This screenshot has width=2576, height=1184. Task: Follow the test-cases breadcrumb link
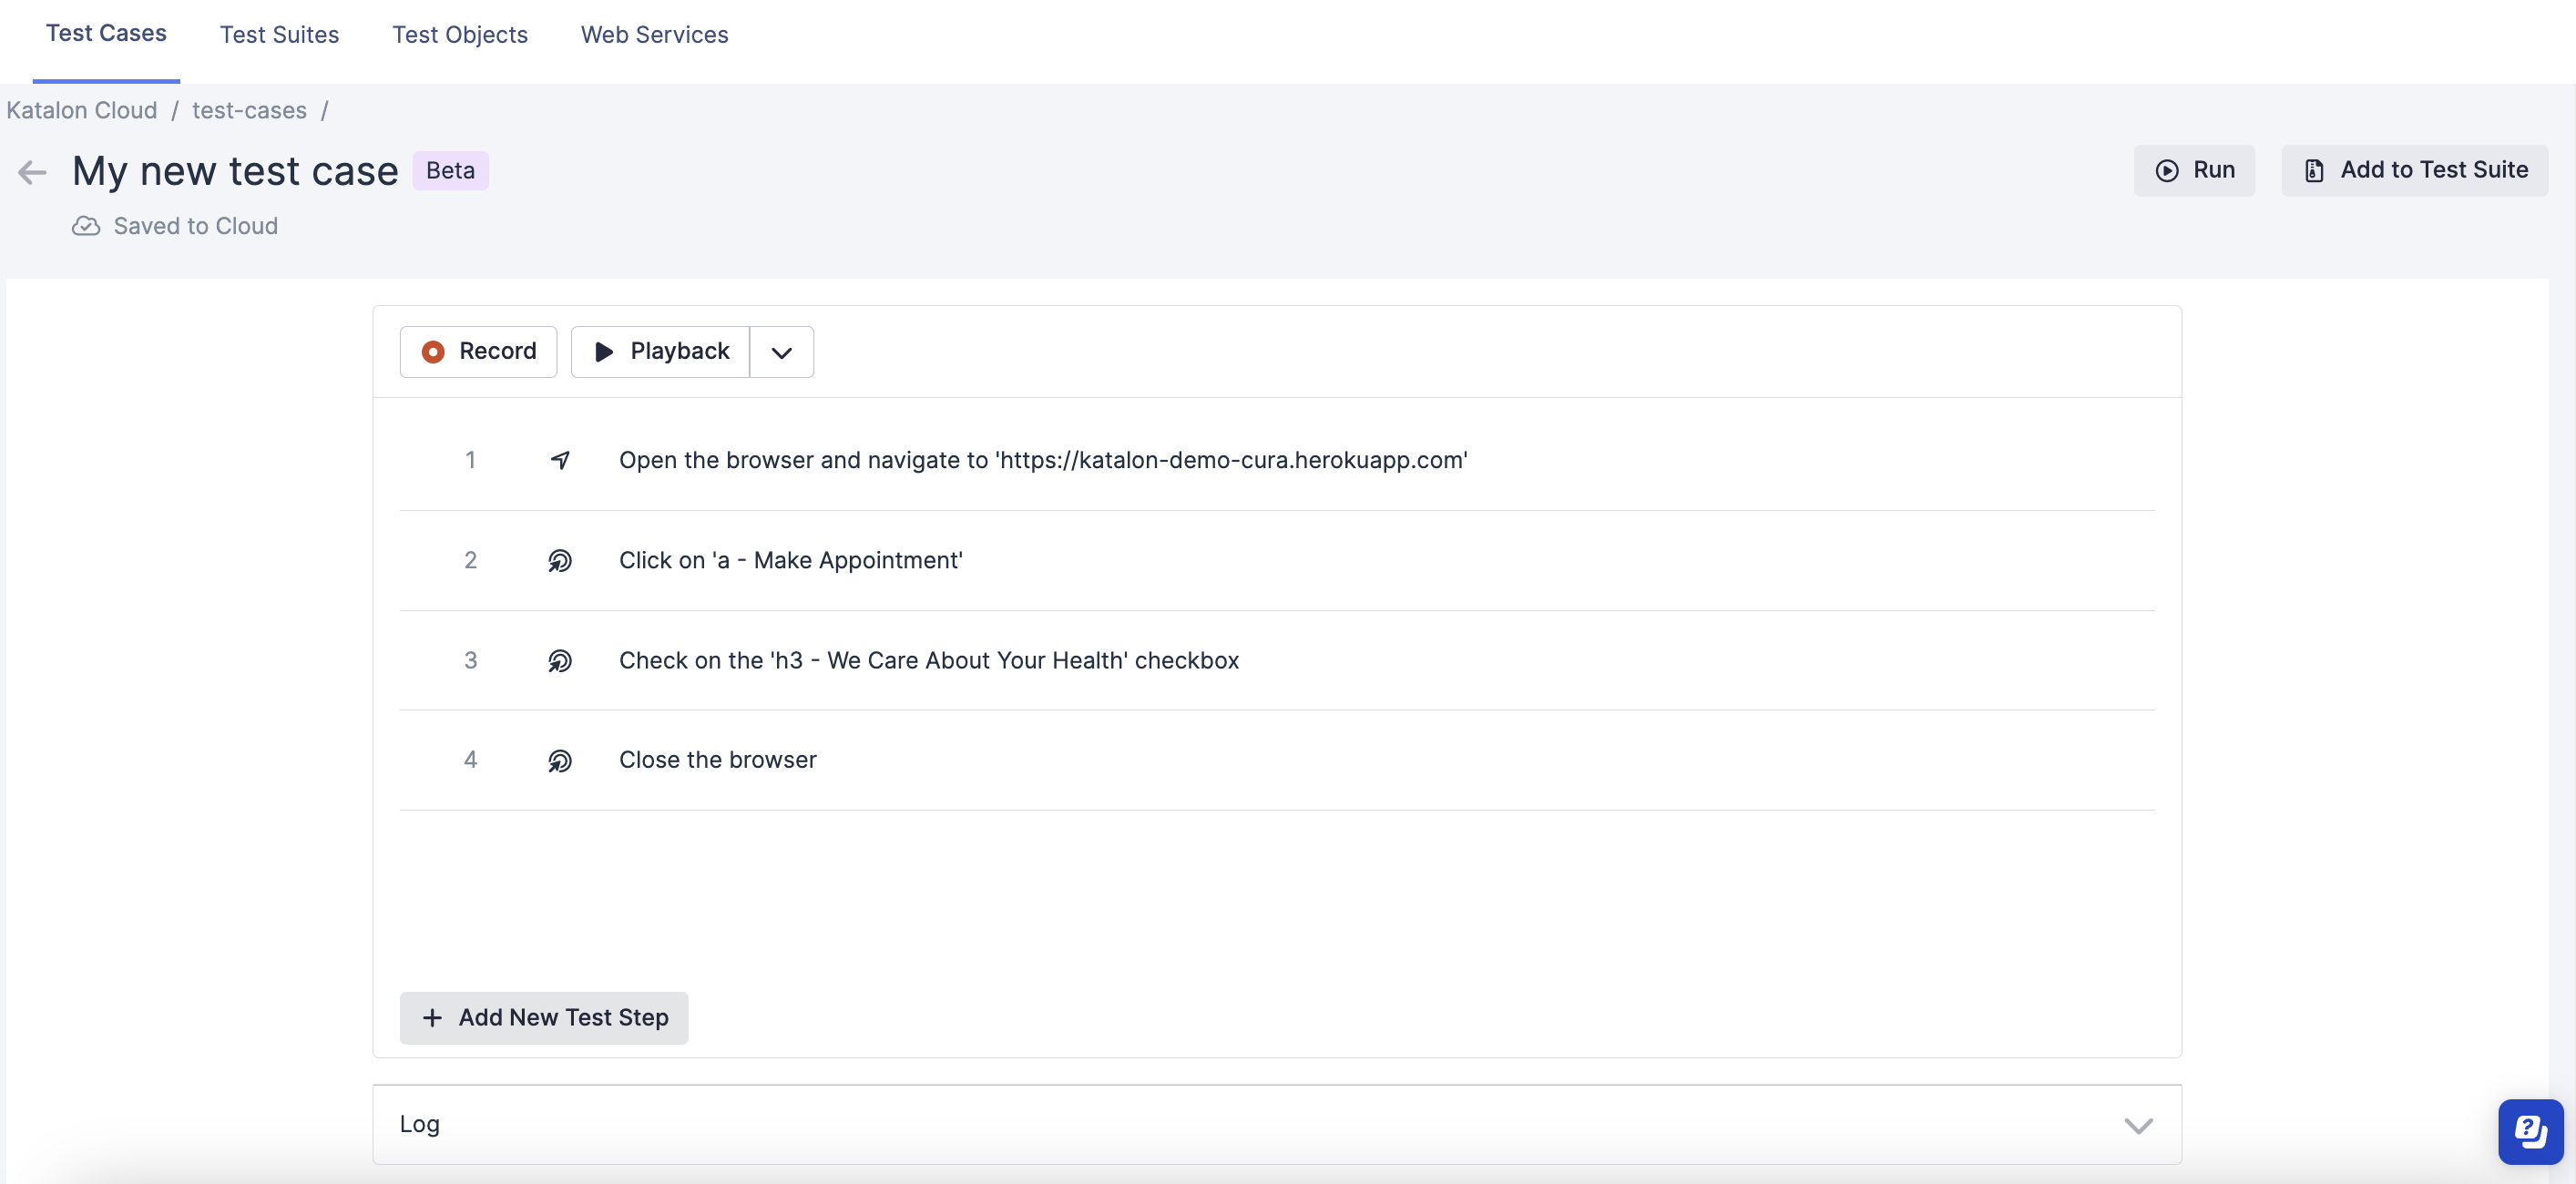(x=250, y=110)
